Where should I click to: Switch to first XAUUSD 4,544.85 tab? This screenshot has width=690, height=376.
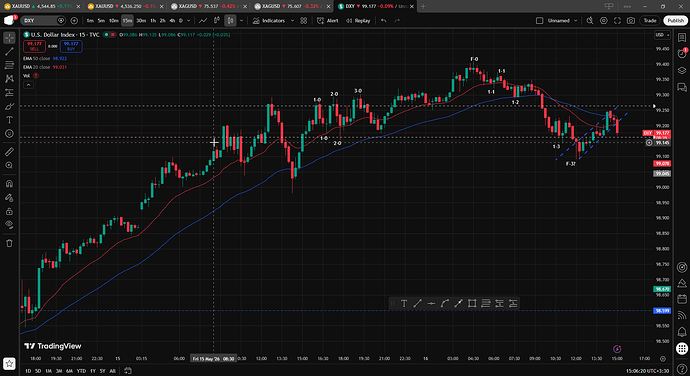[x=40, y=6]
